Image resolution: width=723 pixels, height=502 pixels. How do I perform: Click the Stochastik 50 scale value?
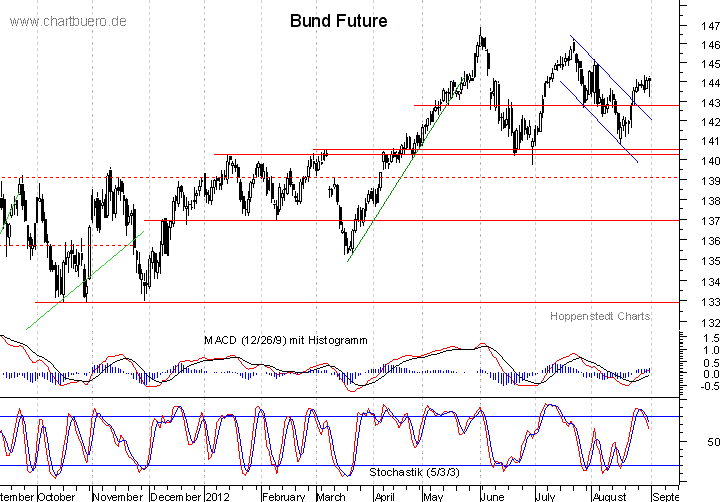(x=713, y=442)
